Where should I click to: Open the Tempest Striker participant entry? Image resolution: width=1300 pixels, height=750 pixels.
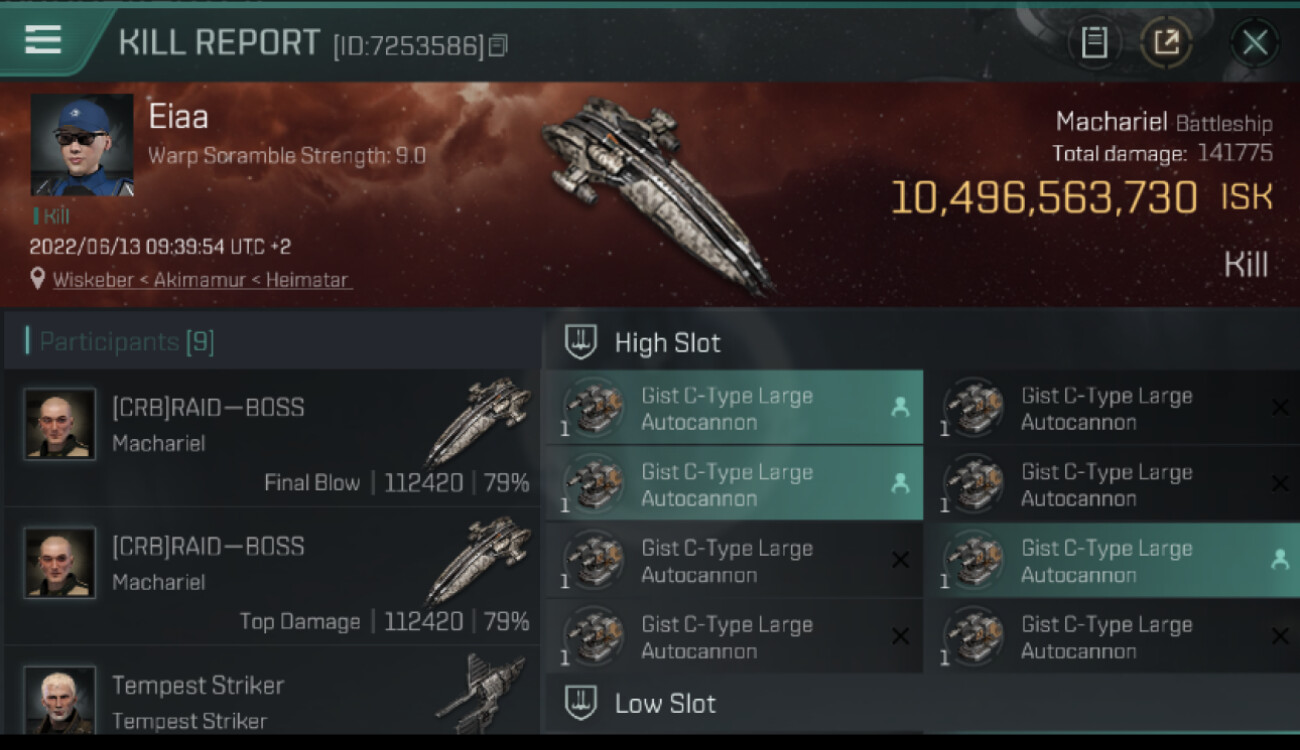point(272,700)
